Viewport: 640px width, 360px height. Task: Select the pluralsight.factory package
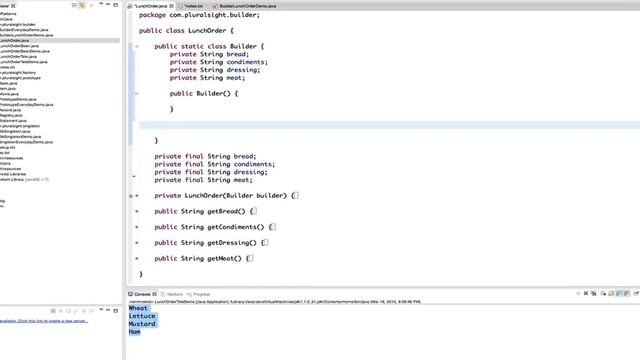pos(18,73)
